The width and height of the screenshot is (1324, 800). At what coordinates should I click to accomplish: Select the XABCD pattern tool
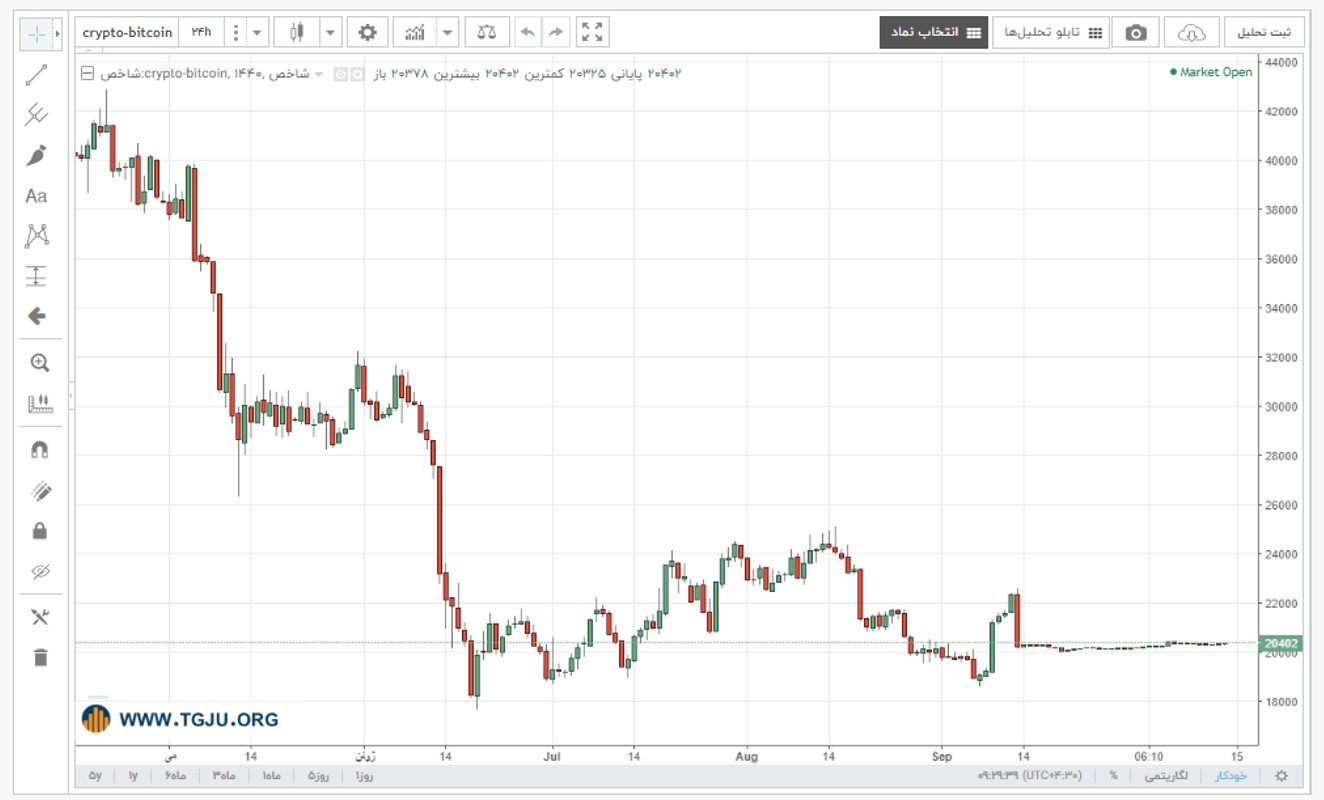click(37, 236)
